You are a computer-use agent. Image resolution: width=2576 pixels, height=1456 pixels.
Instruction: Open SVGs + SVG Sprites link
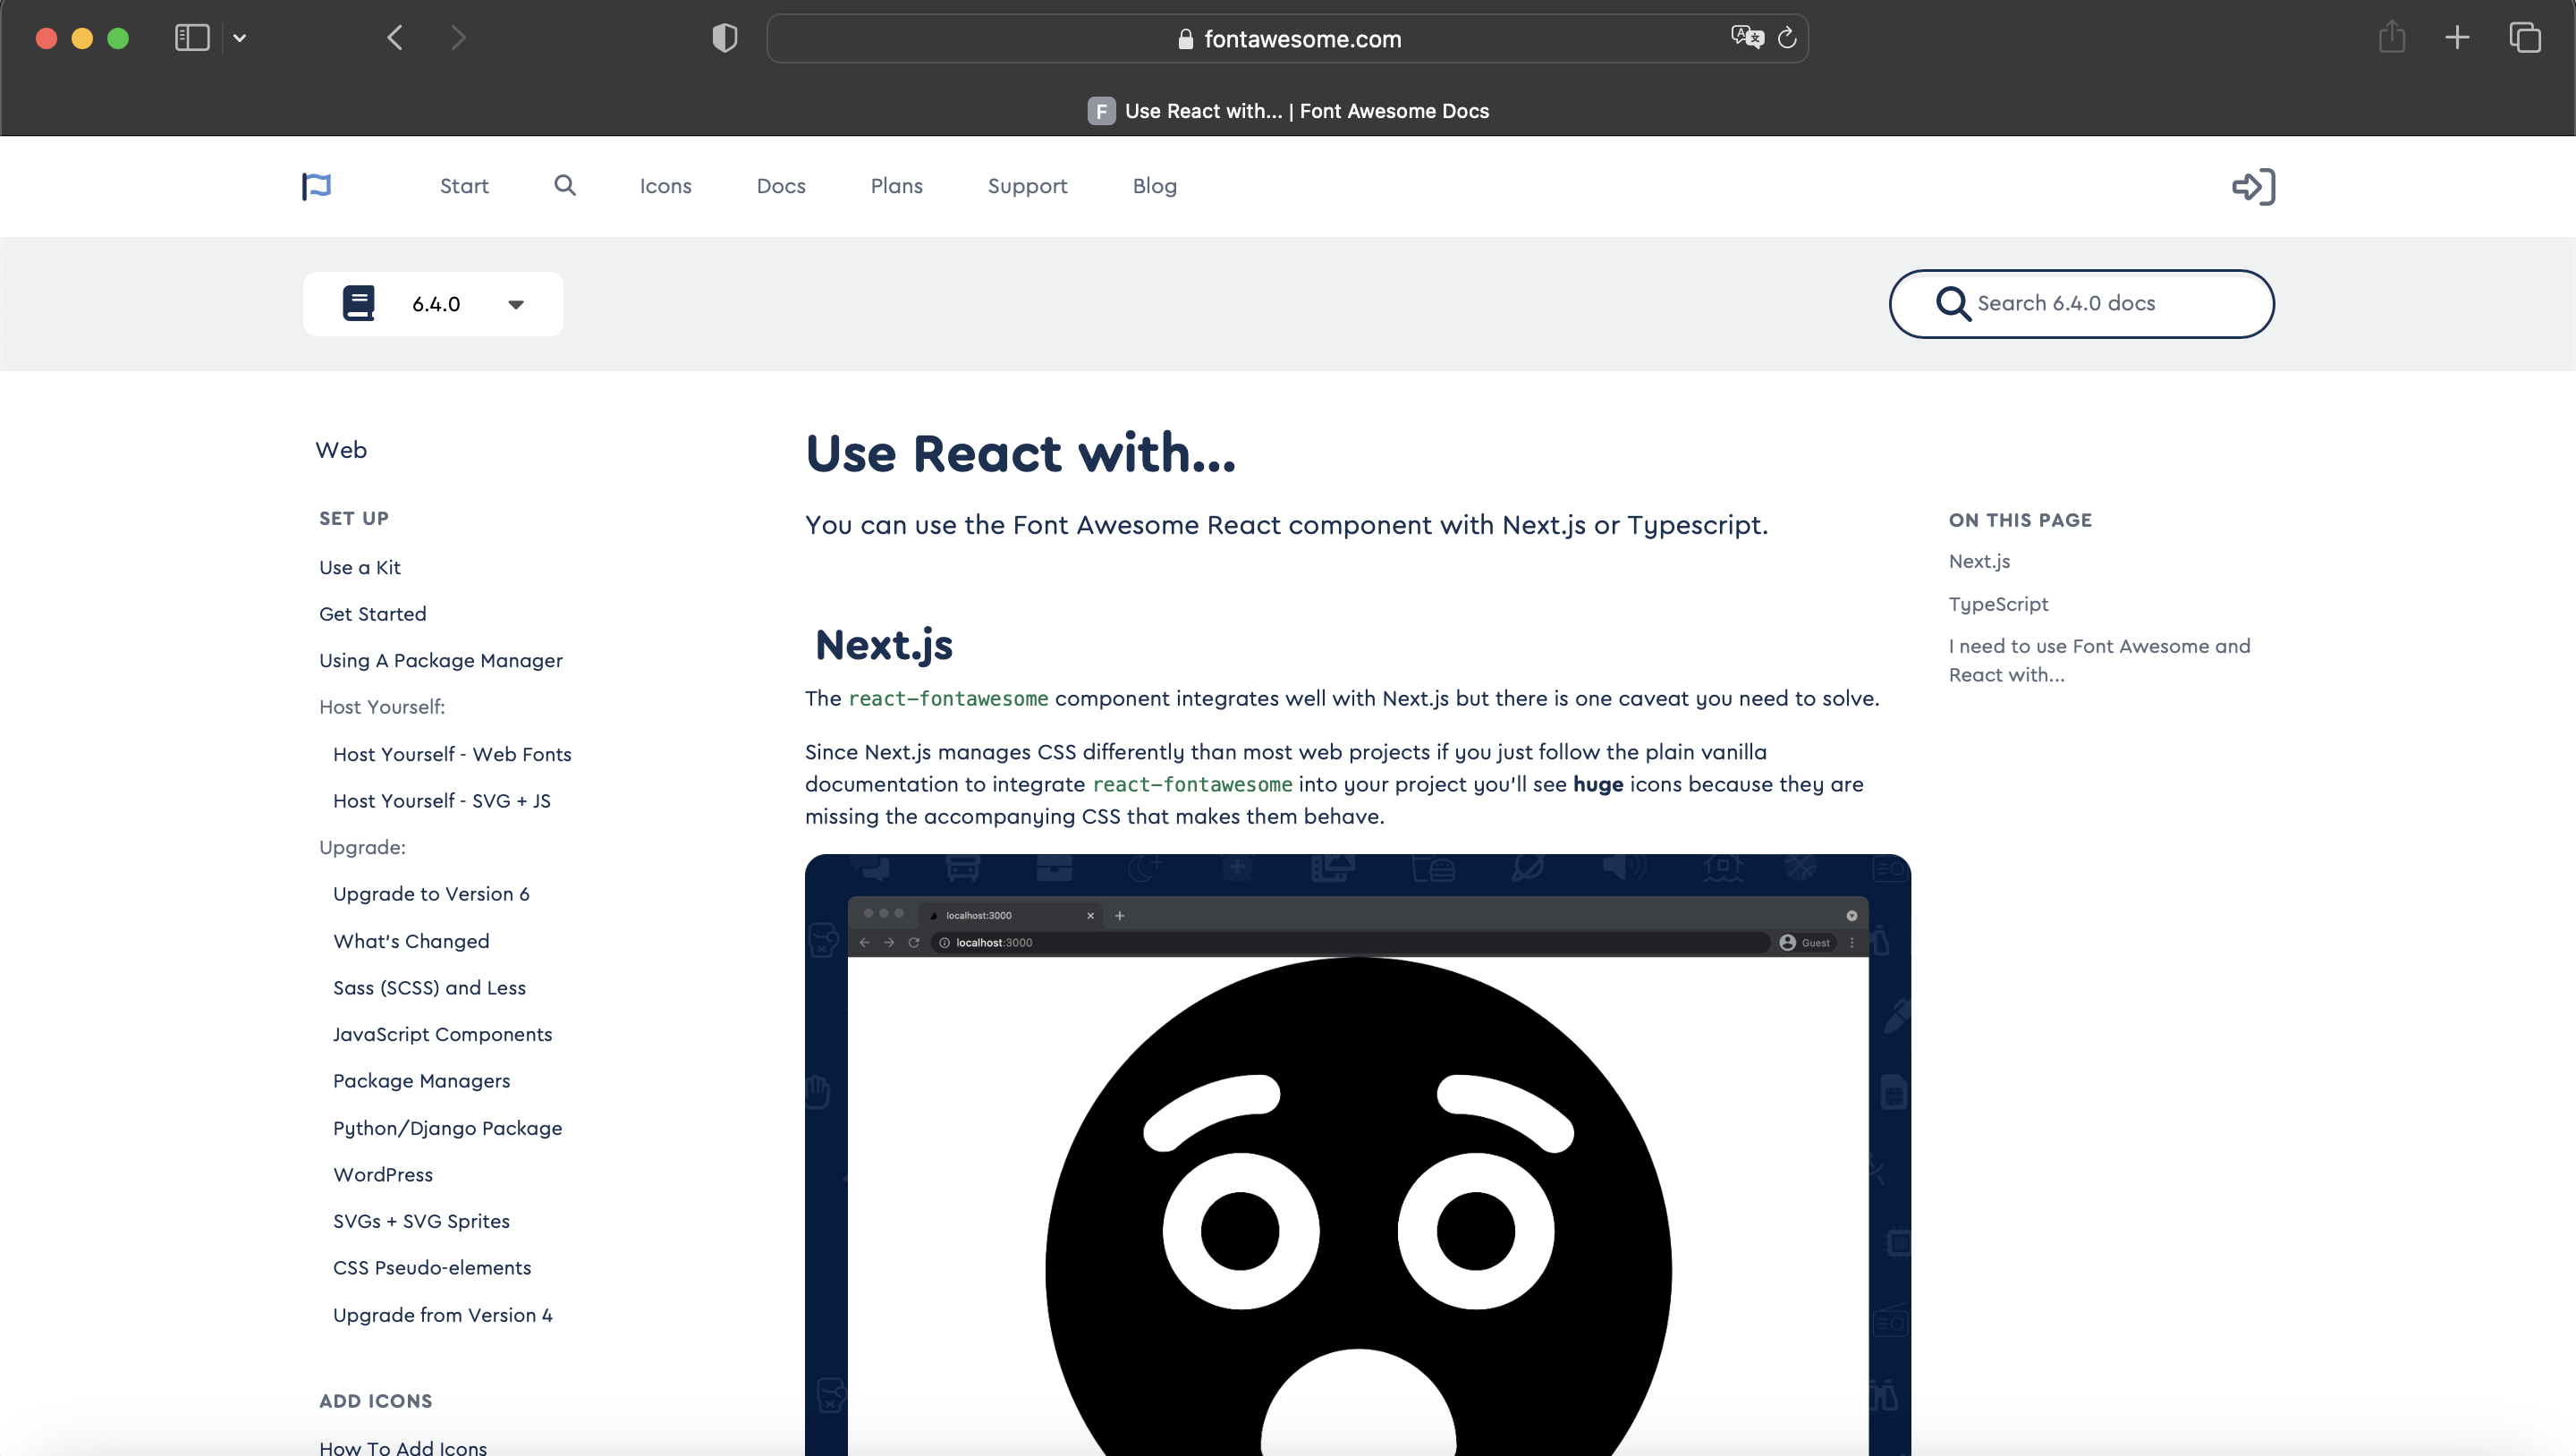coord(421,1221)
